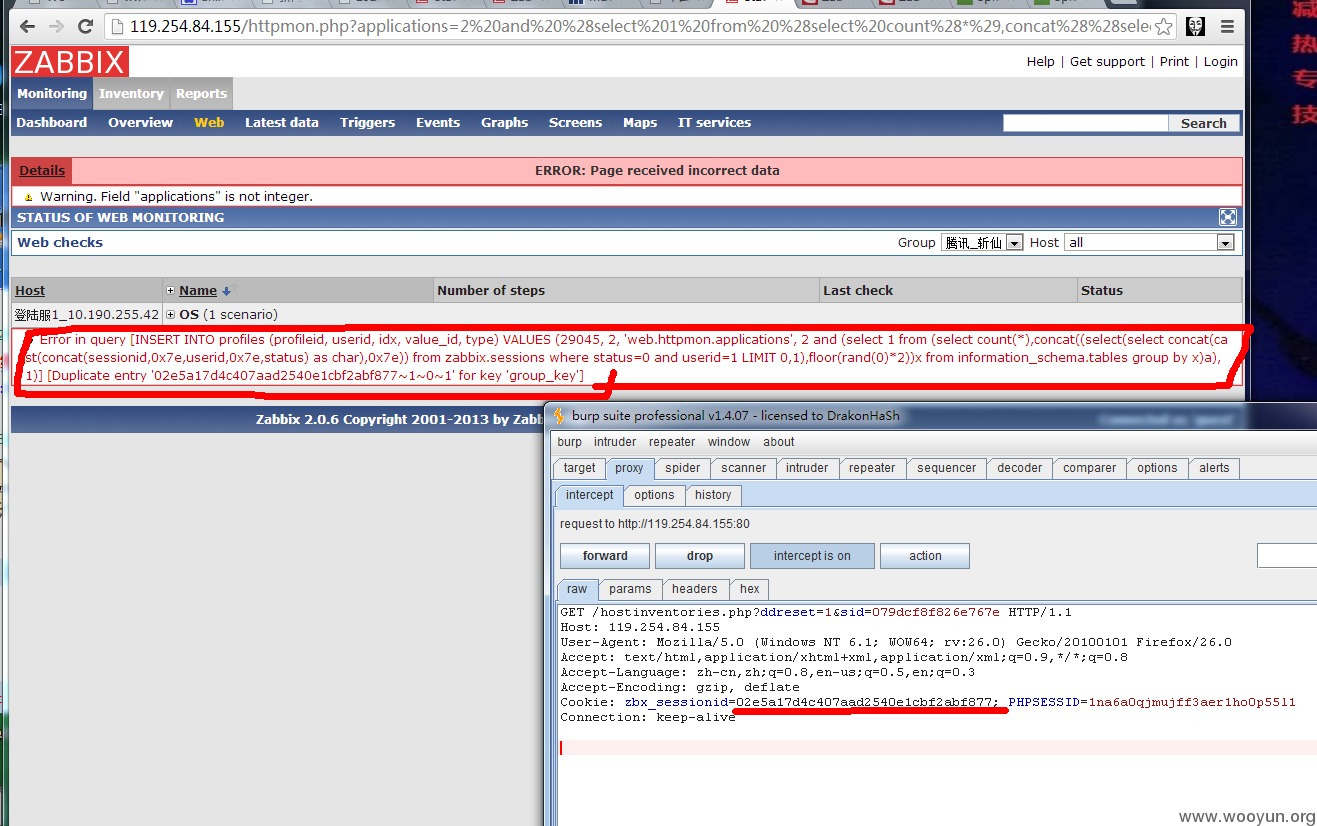1317x826 pixels.
Task: Sort by the Host column header
Action: 30,291
